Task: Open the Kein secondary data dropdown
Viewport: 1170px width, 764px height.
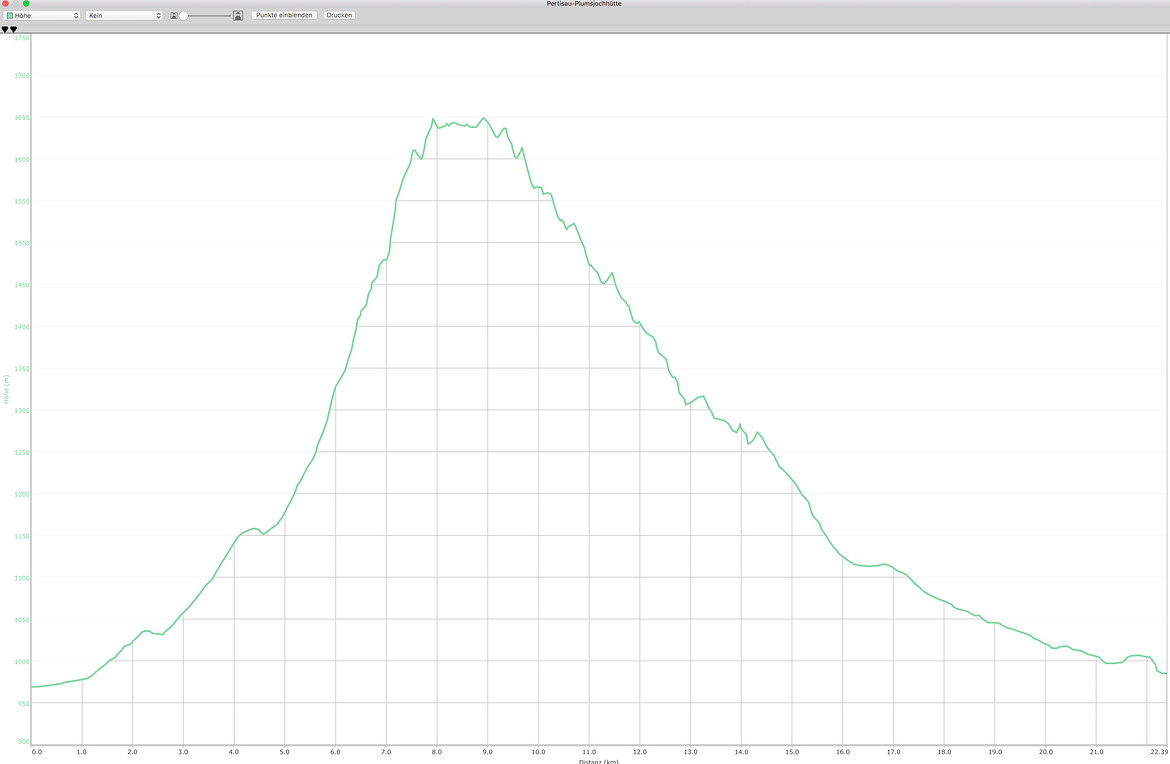Action: pyautogui.click(x=124, y=15)
